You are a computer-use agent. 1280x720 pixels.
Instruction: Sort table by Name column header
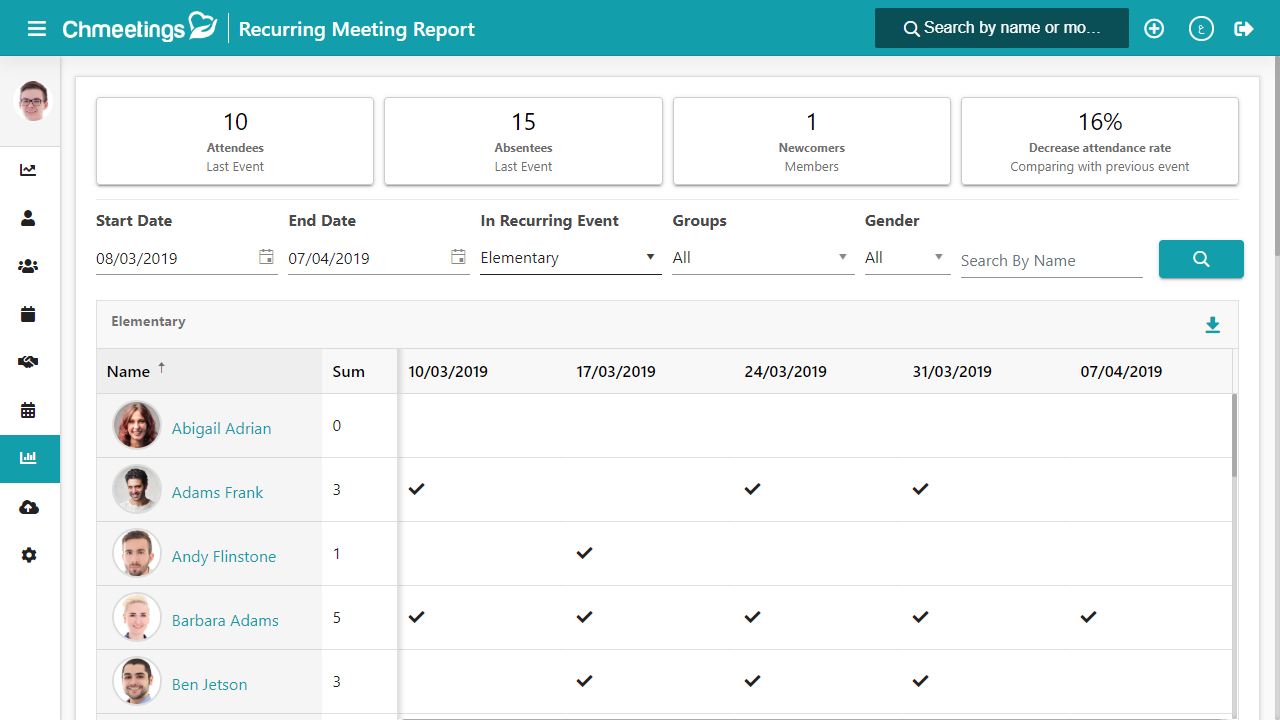point(129,372)
